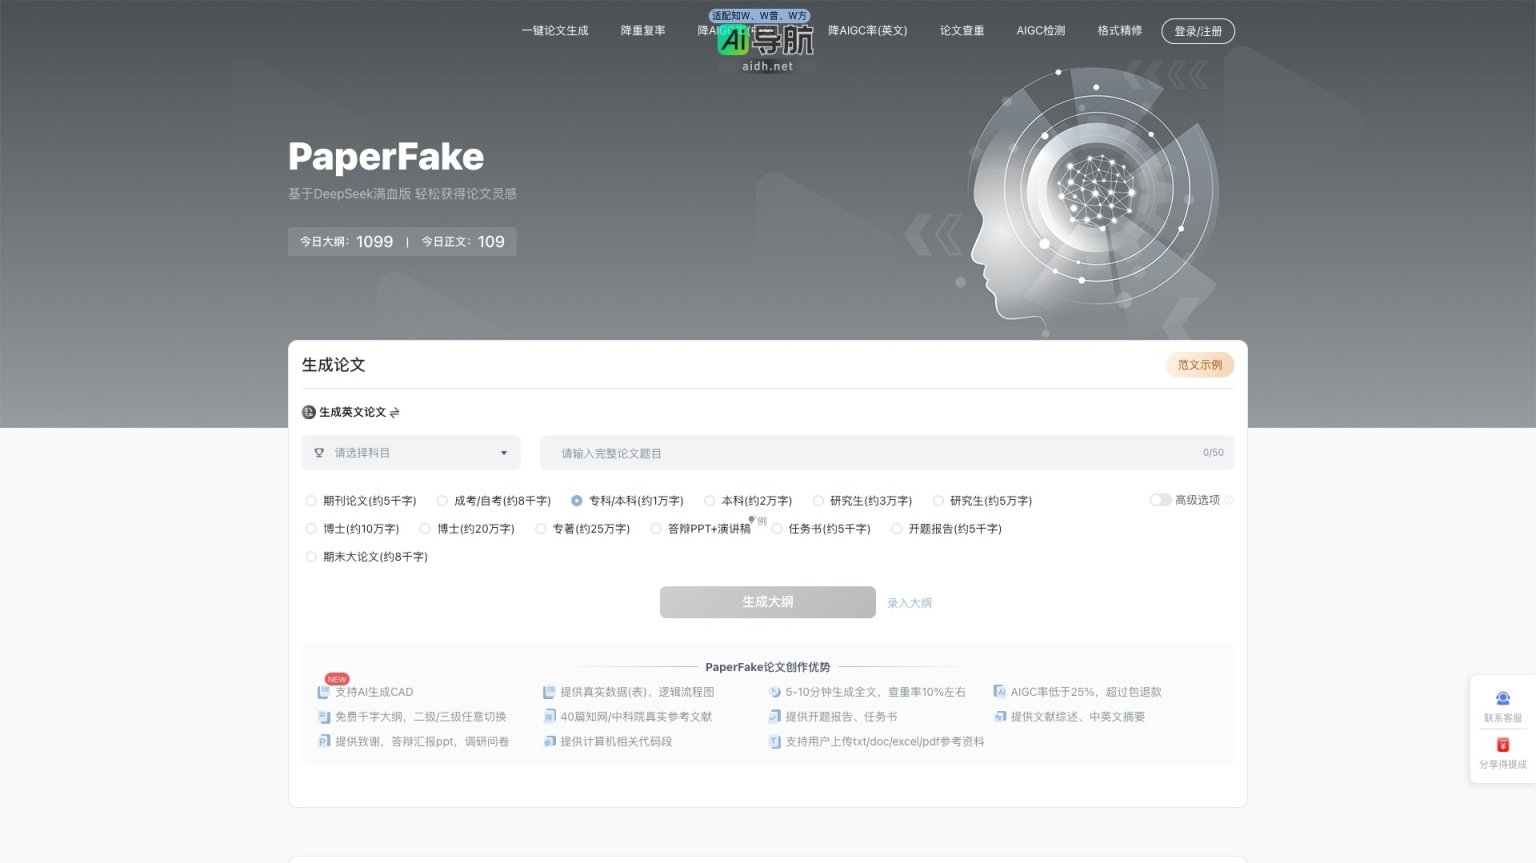Viewport: 1536px width, 863px height.
Task: 选择"本科(约2万字)"单选项
Action: tap(709, 500)
